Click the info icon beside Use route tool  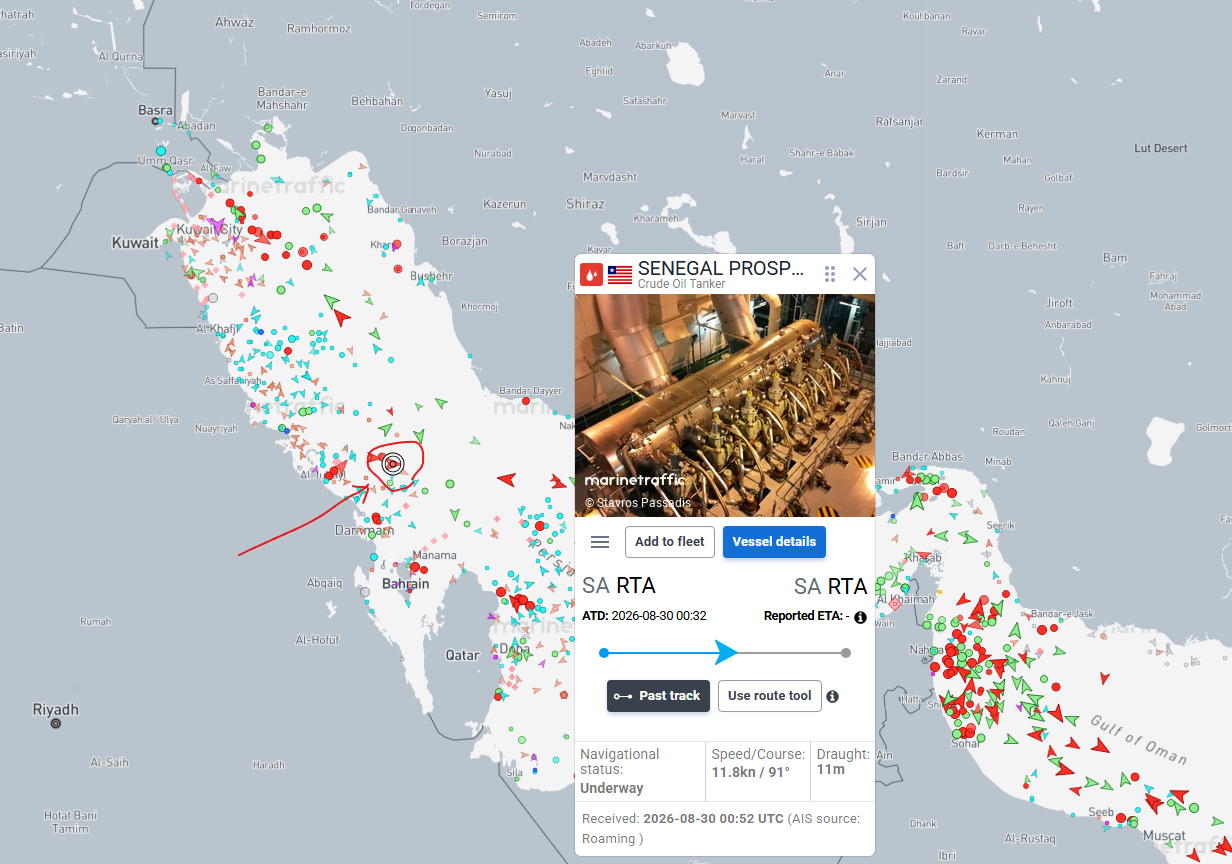[832, 696]
